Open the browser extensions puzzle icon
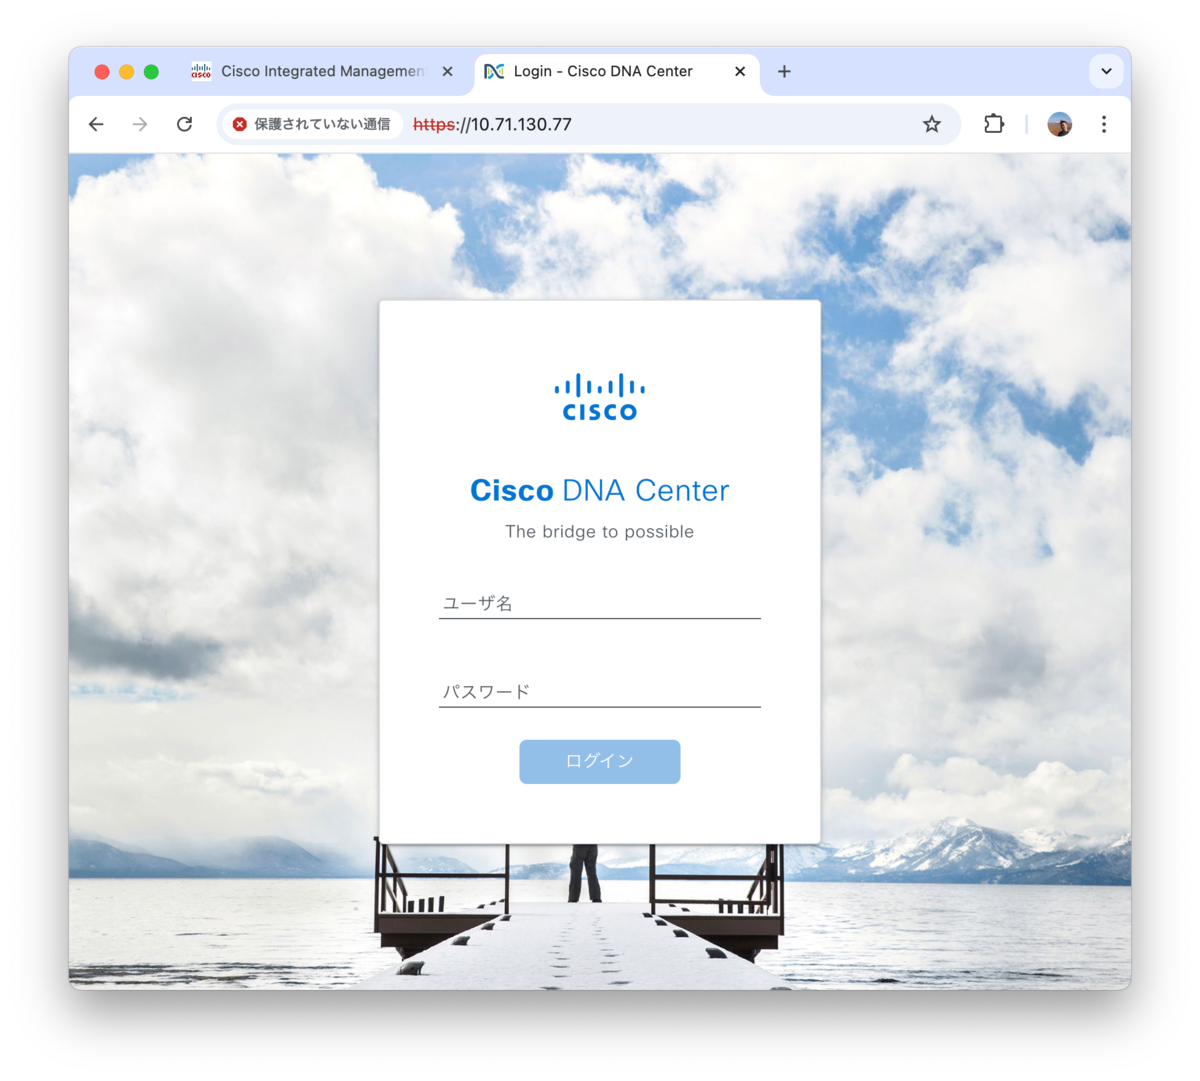The width and height of the screenshot is (1200, 1081). tap(993, 124)
